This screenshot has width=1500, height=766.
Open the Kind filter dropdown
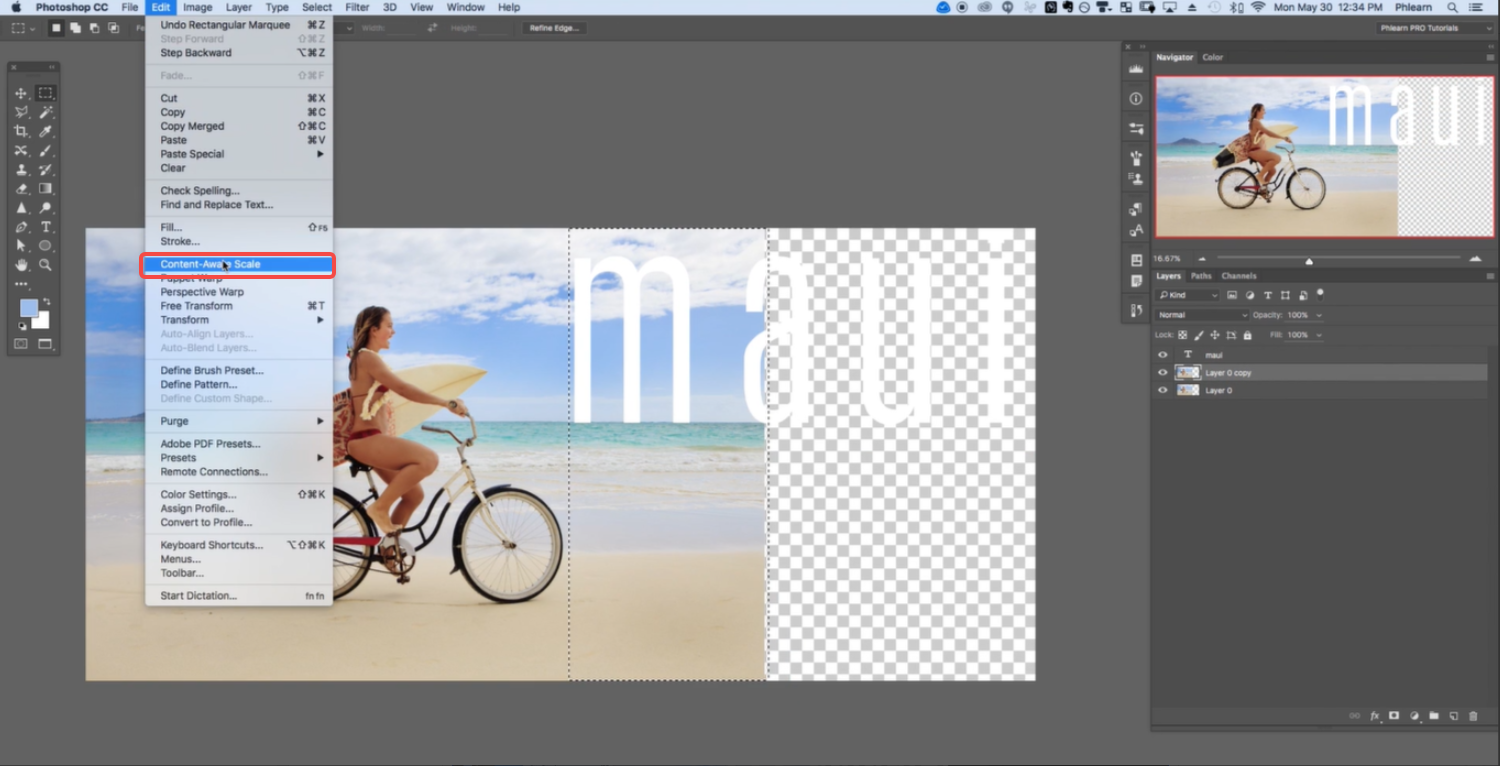pyautogui.click(x=1189, y=295)
